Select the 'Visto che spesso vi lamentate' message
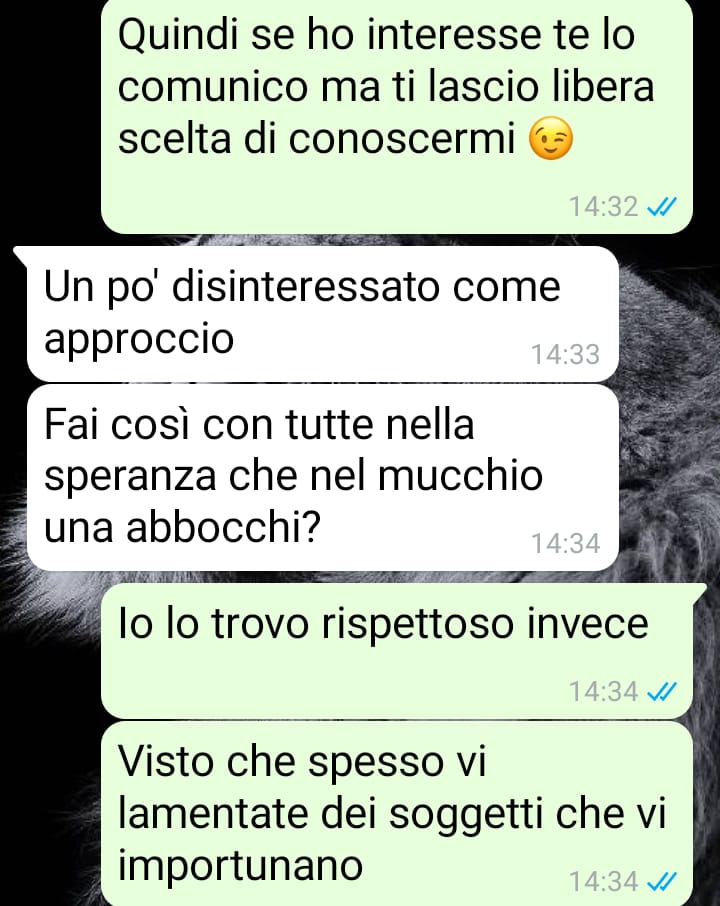This screenshot has height=906, width=720. coord(396,814)
